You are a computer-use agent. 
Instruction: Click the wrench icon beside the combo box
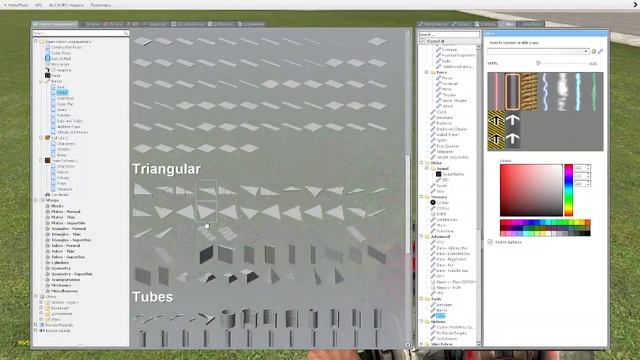(x=600, y=51)
